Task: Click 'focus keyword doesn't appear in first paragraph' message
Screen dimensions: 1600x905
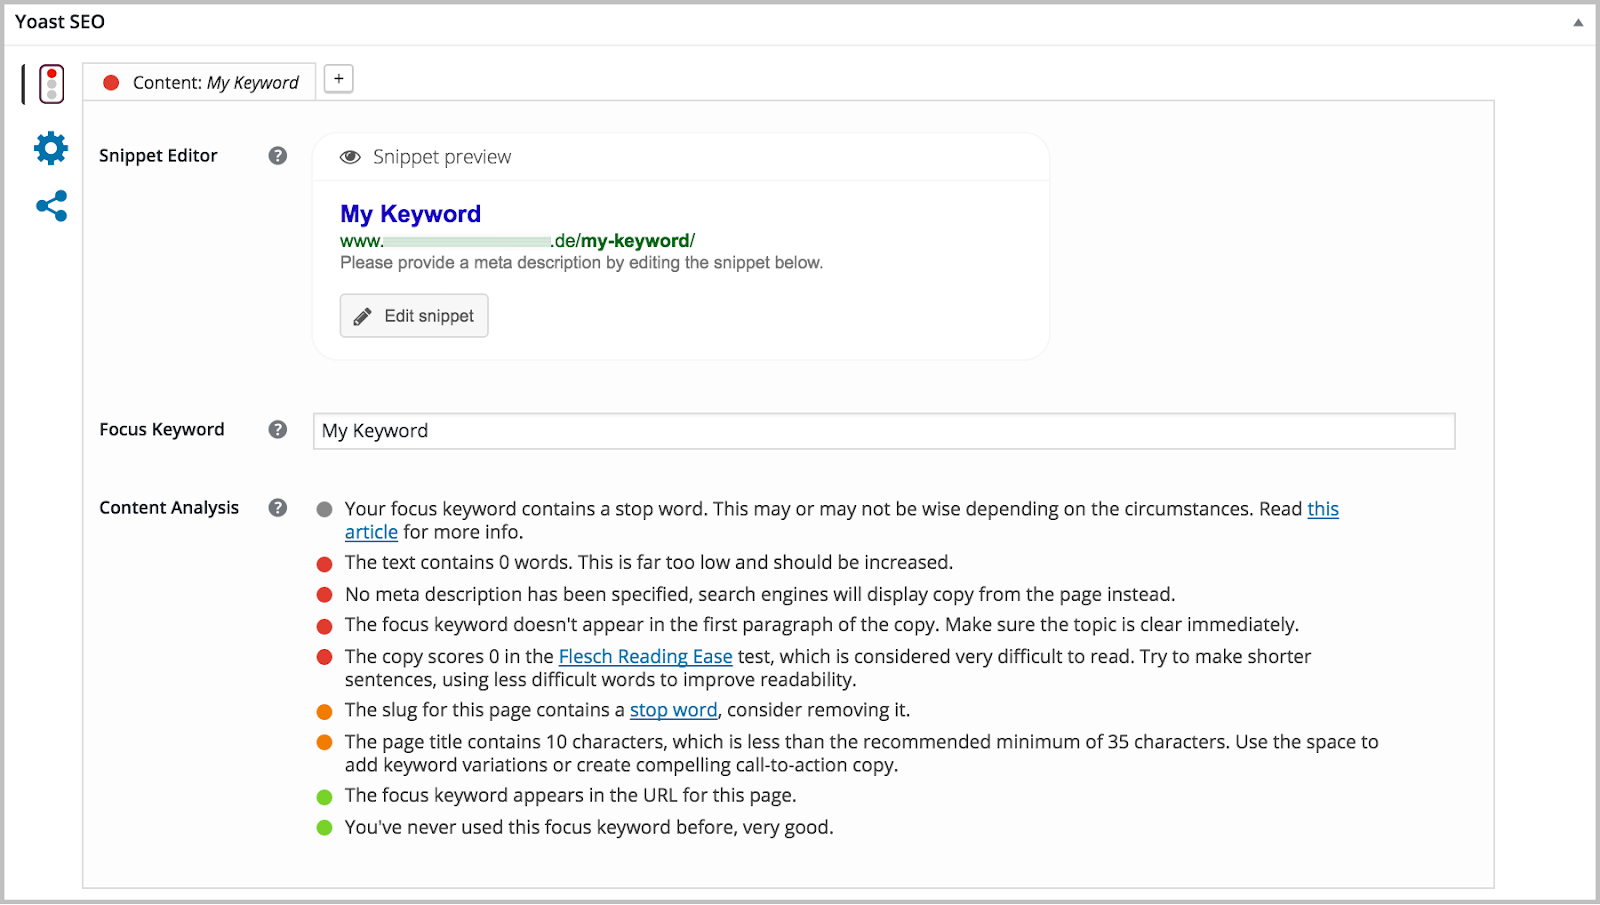Action: click(822, 625)
